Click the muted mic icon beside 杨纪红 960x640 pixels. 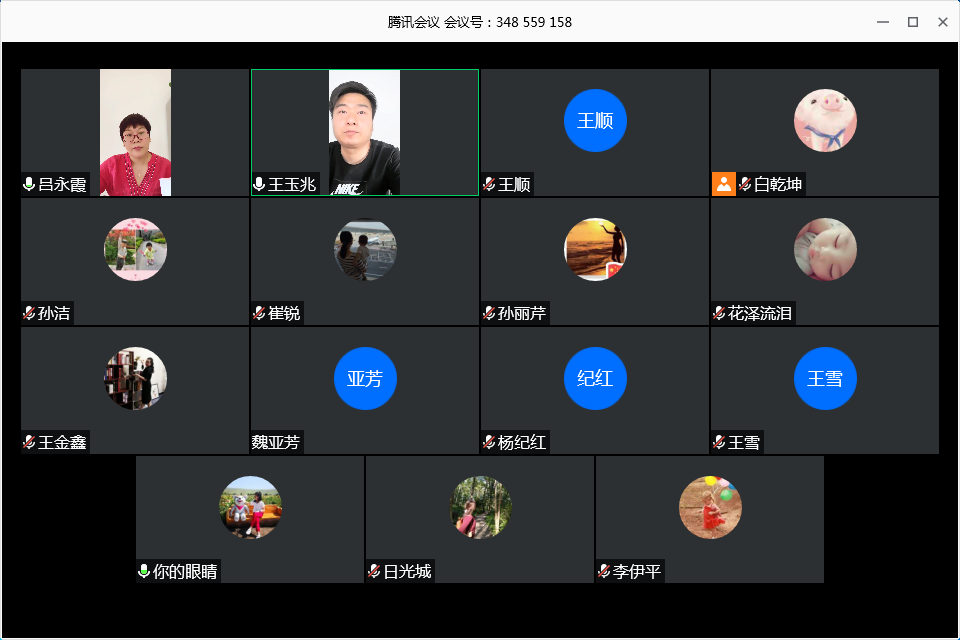click(x=489, y=442)
